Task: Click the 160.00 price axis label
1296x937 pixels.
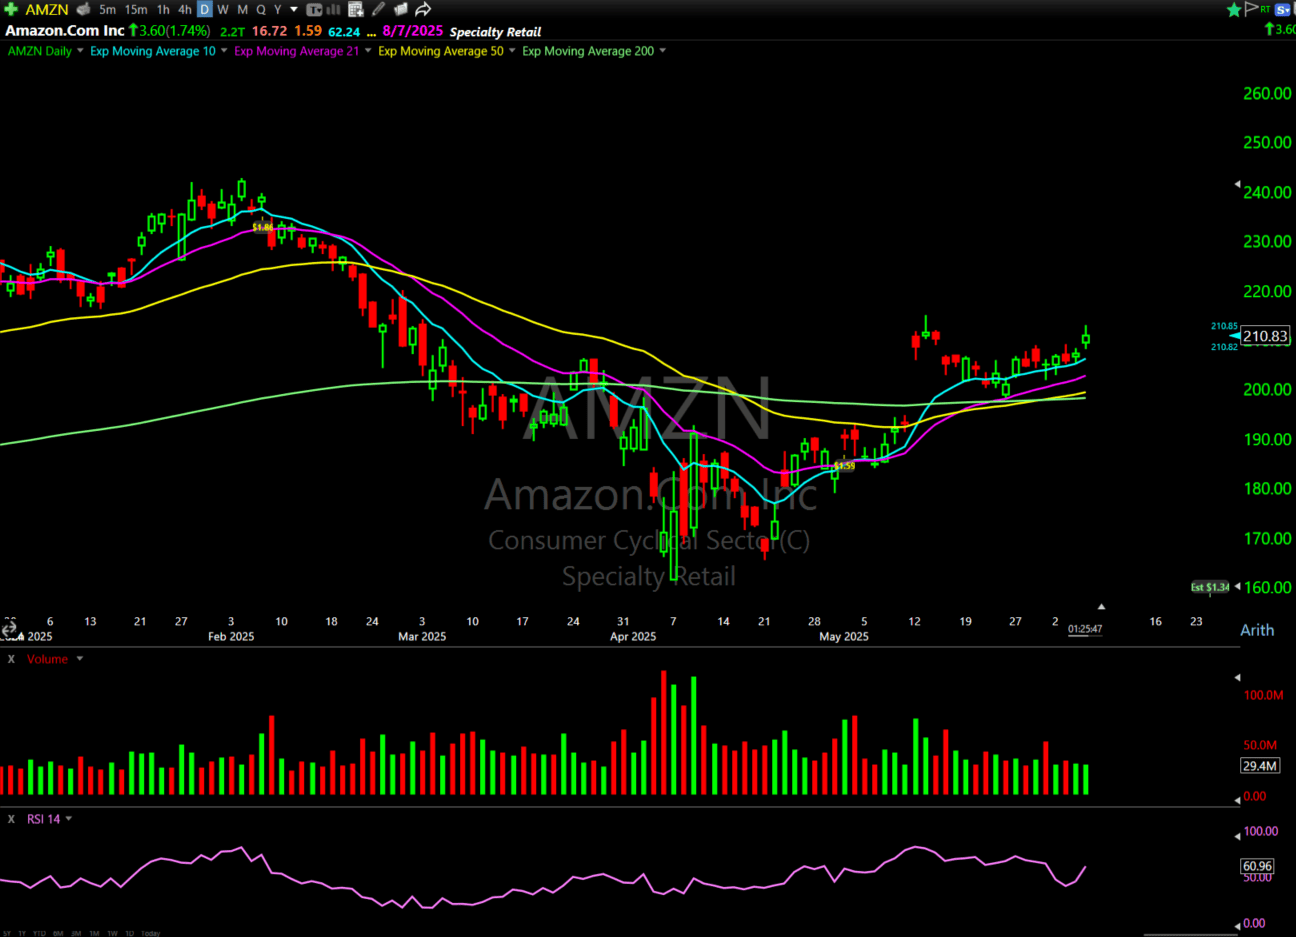Action: pyautogui.click(x=1267, y=587)
